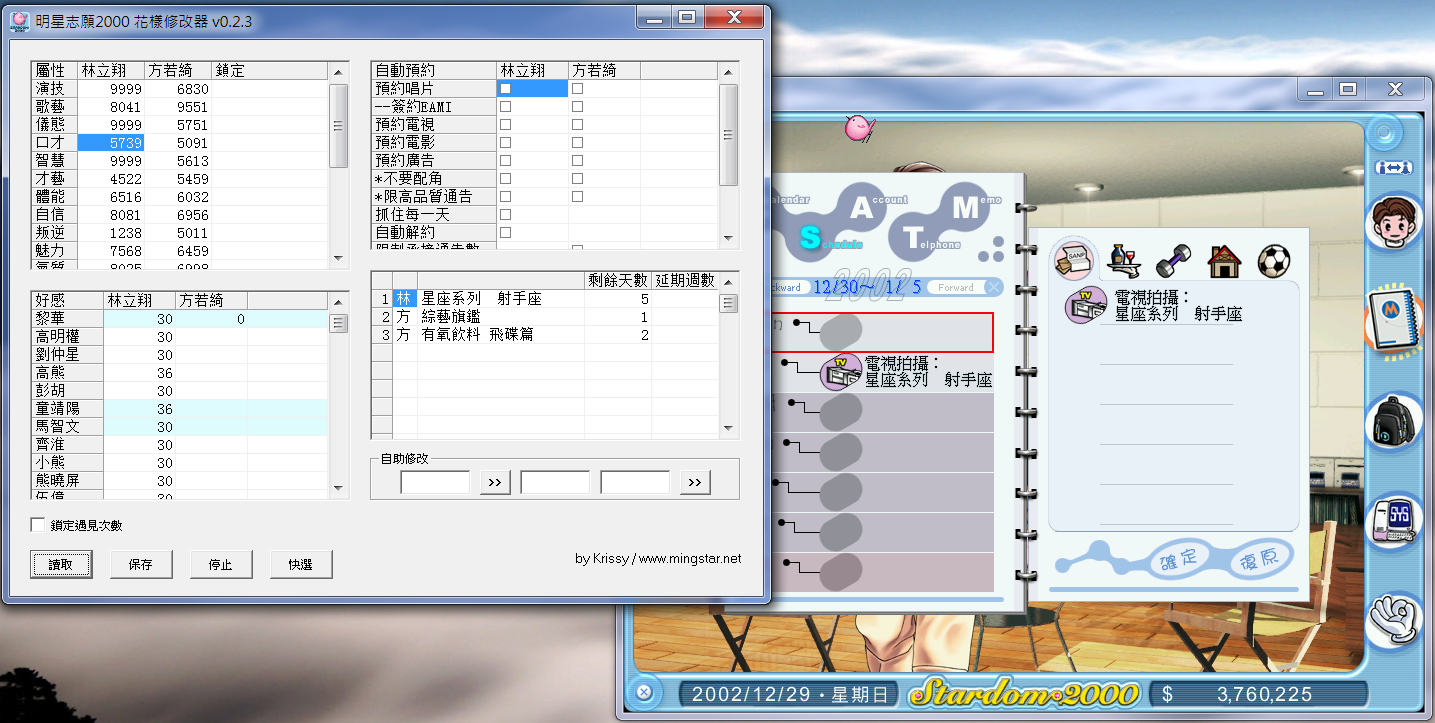Image resolution: width=1435 pixels, height=723 pixels.
Task: Select the row 綜藝旗艦 in schedule table
Action: click(x=544, y=317)
